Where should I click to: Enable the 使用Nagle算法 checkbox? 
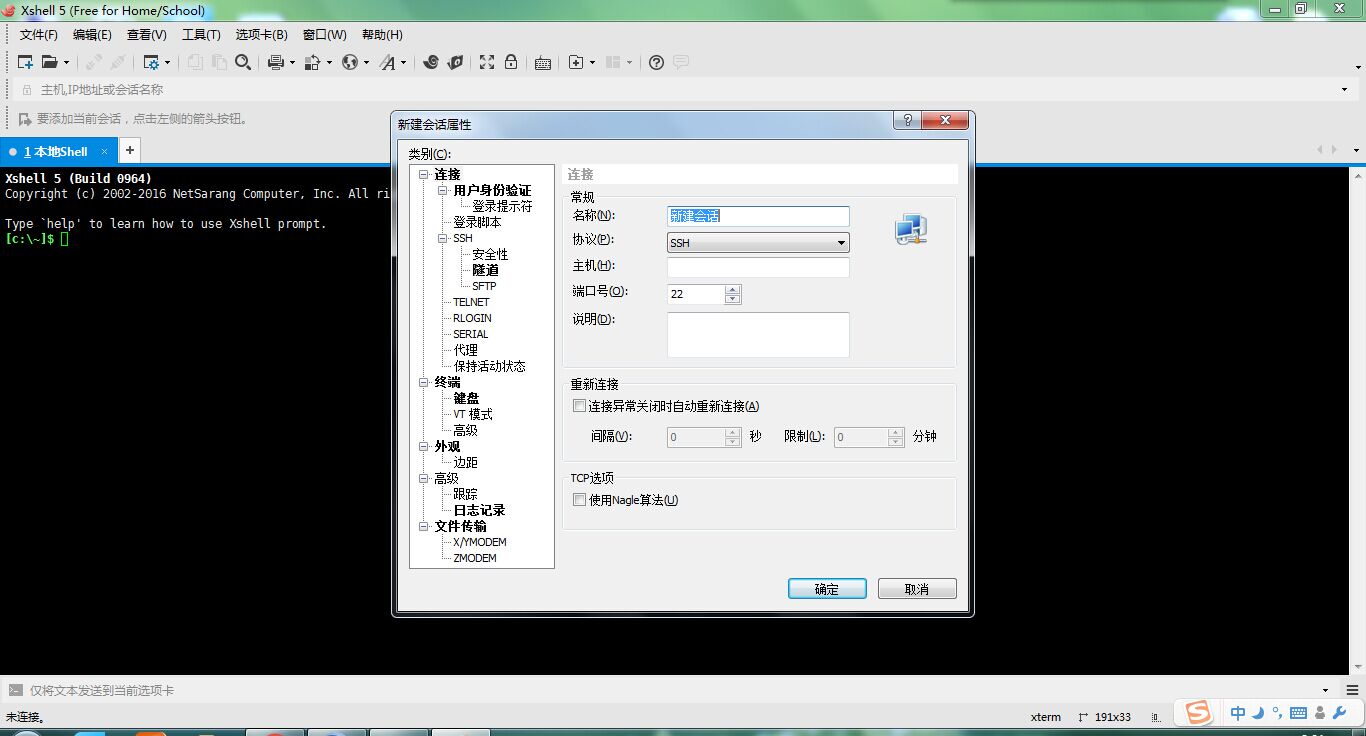coord(579,500)
